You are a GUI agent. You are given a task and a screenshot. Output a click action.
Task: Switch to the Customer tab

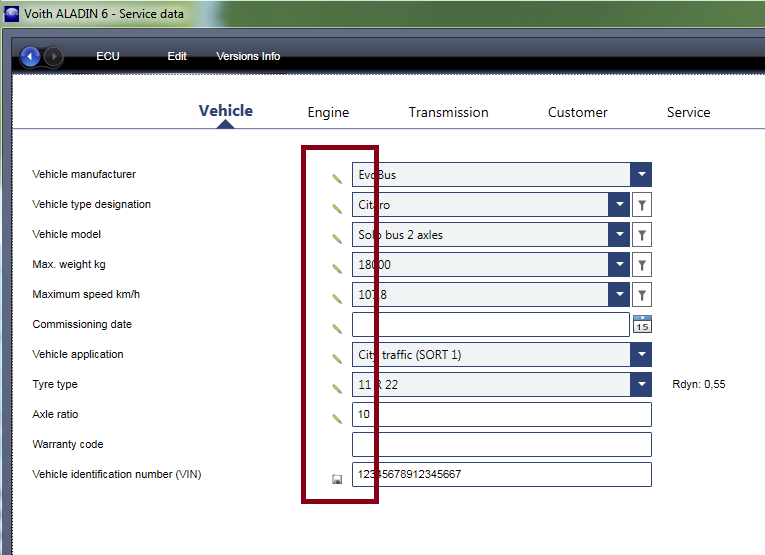(578, 113)
